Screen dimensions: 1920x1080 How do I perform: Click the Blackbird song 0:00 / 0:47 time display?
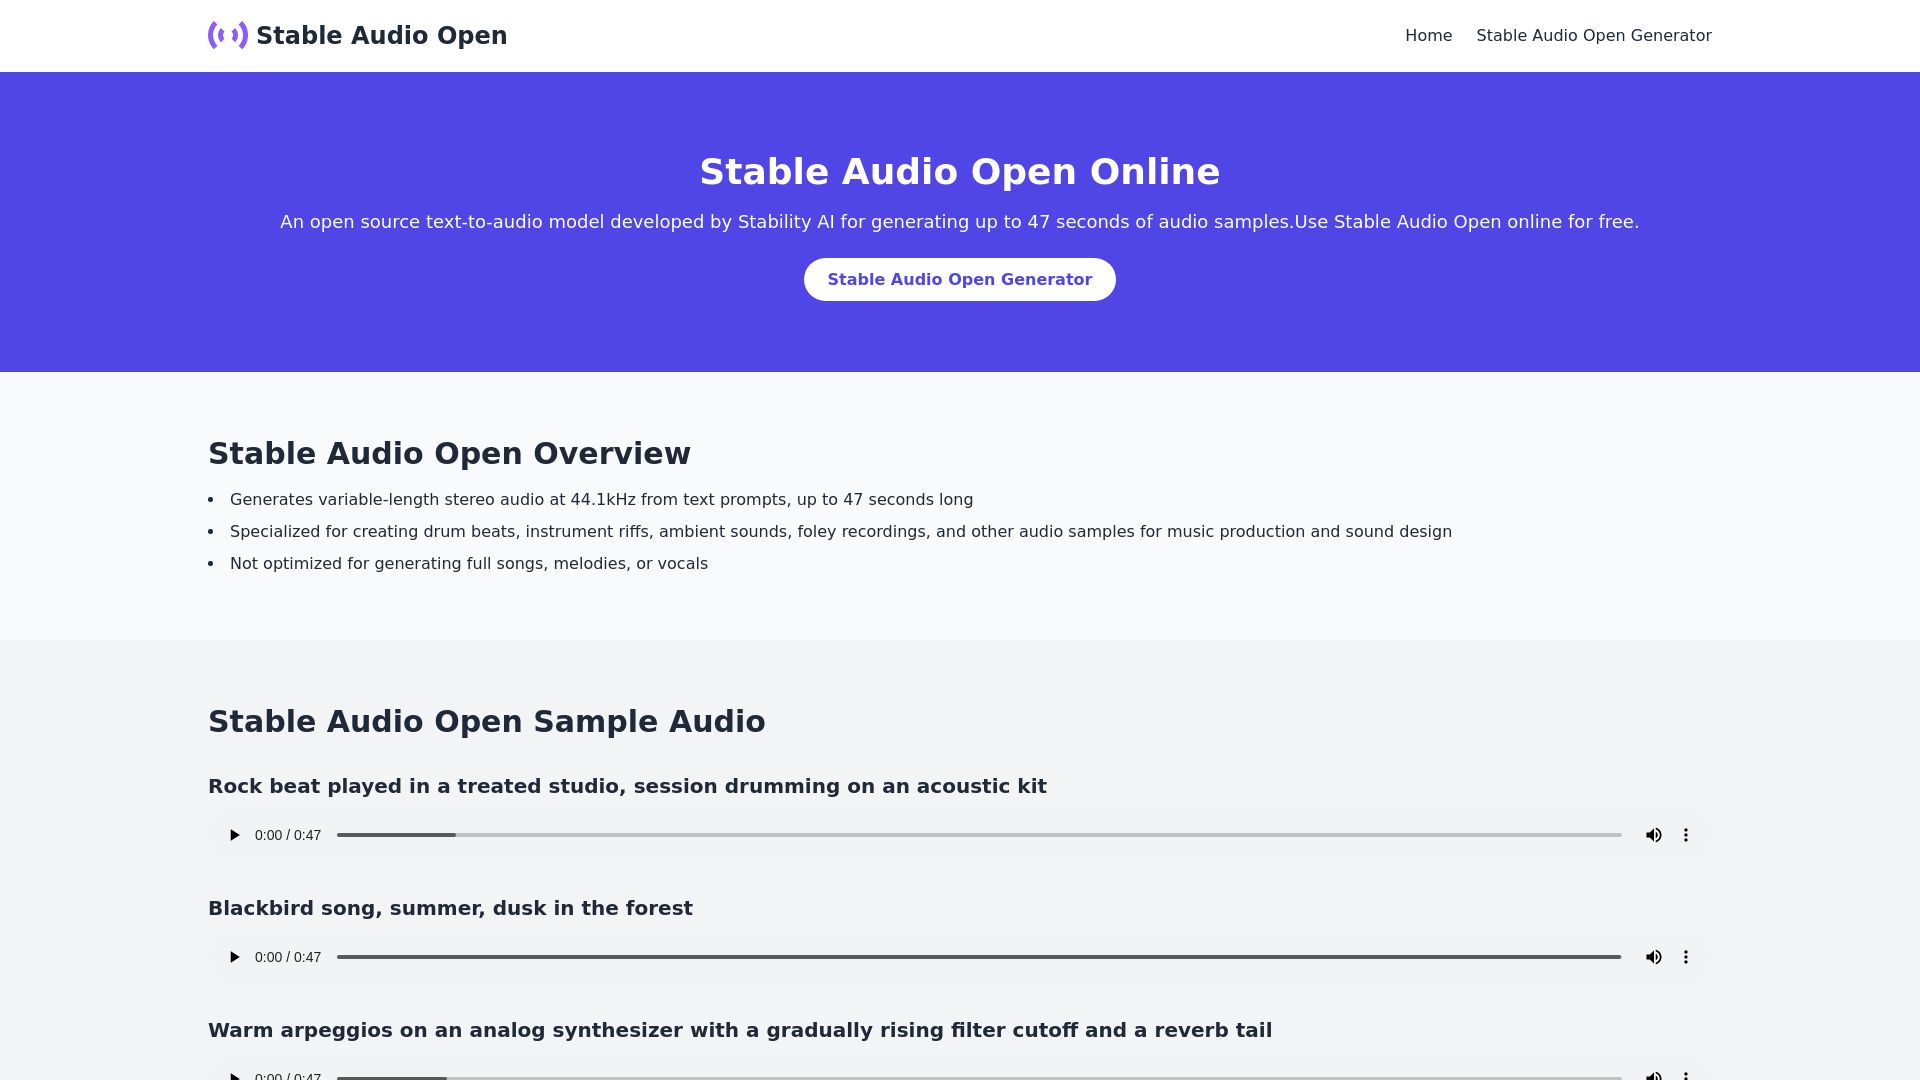pos(288,957)
